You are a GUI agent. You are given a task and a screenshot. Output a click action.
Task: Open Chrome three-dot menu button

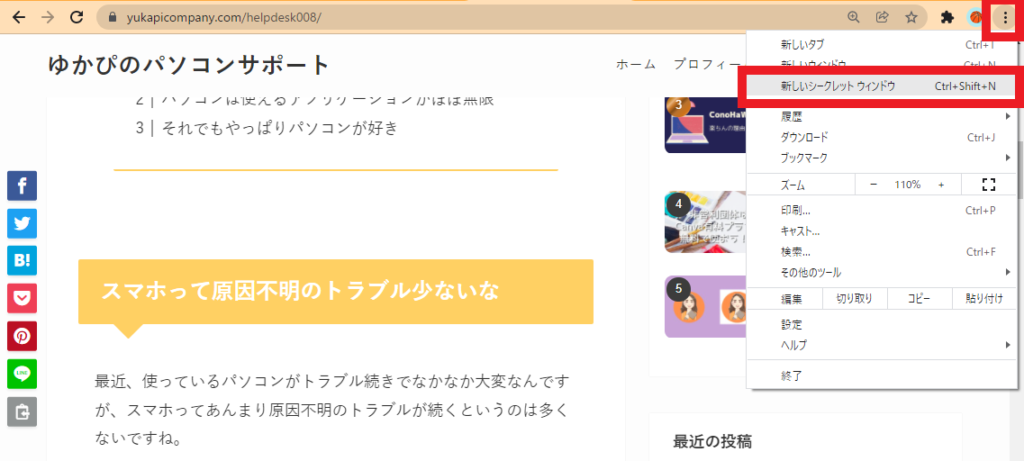coord(1004,18)
